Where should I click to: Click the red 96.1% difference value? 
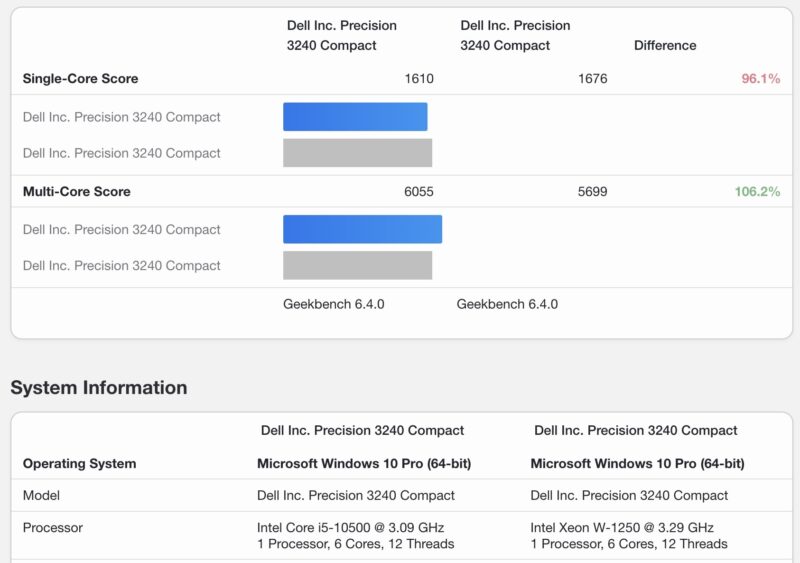click(761, 79)
